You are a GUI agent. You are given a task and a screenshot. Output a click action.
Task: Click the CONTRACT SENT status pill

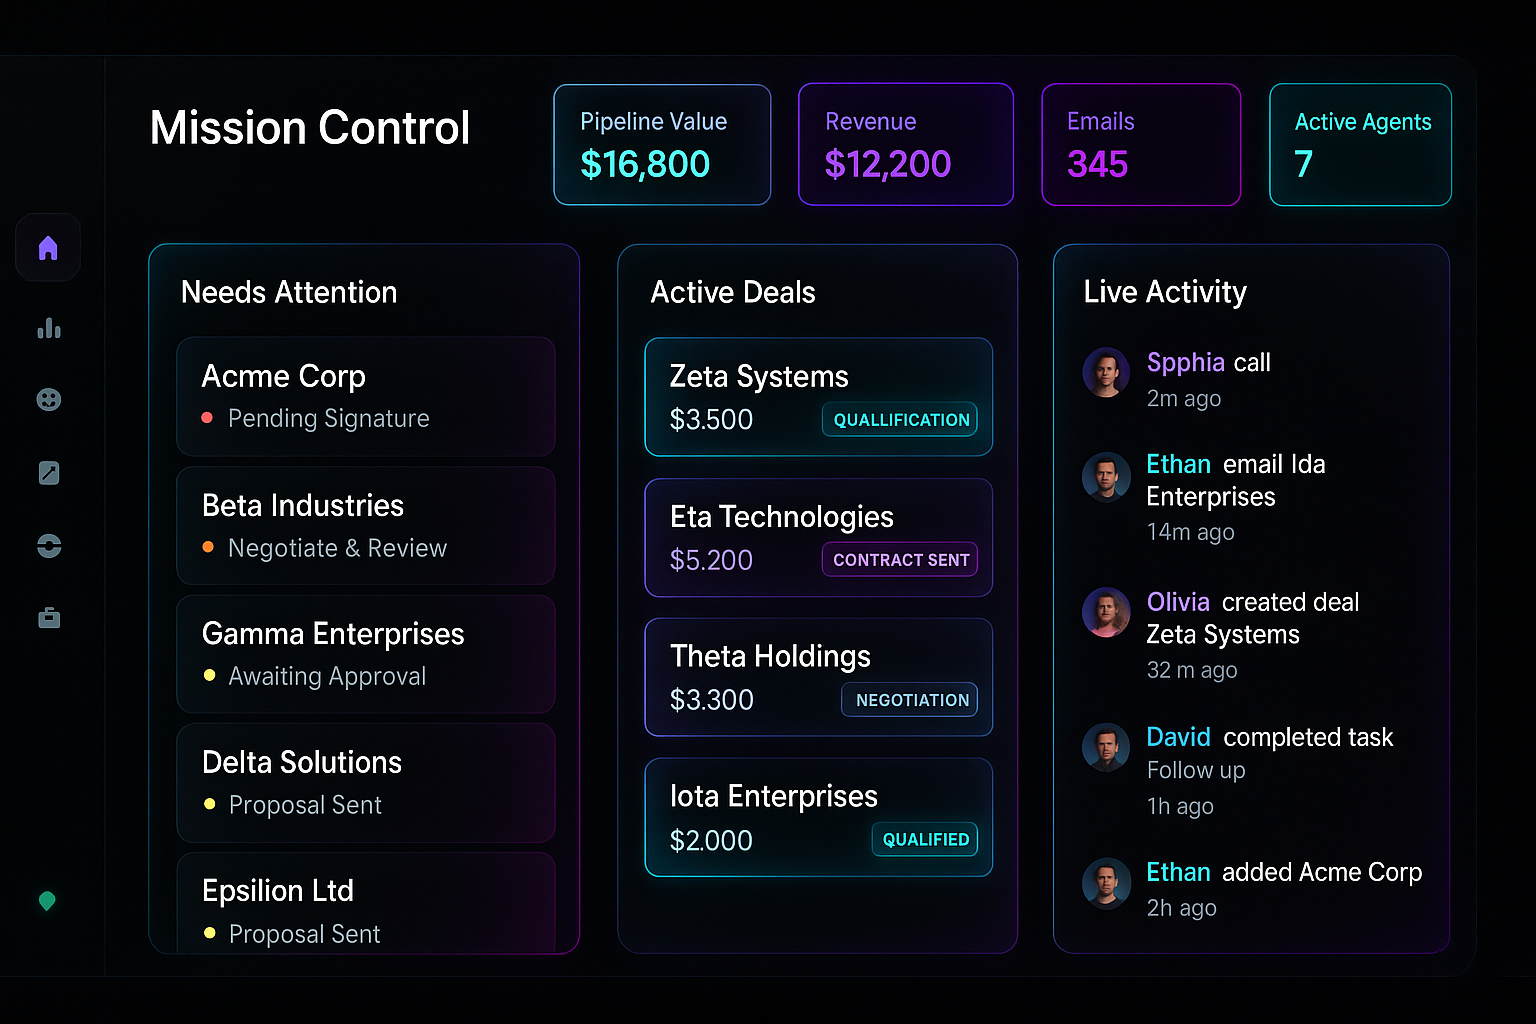[x=899, y=559]
